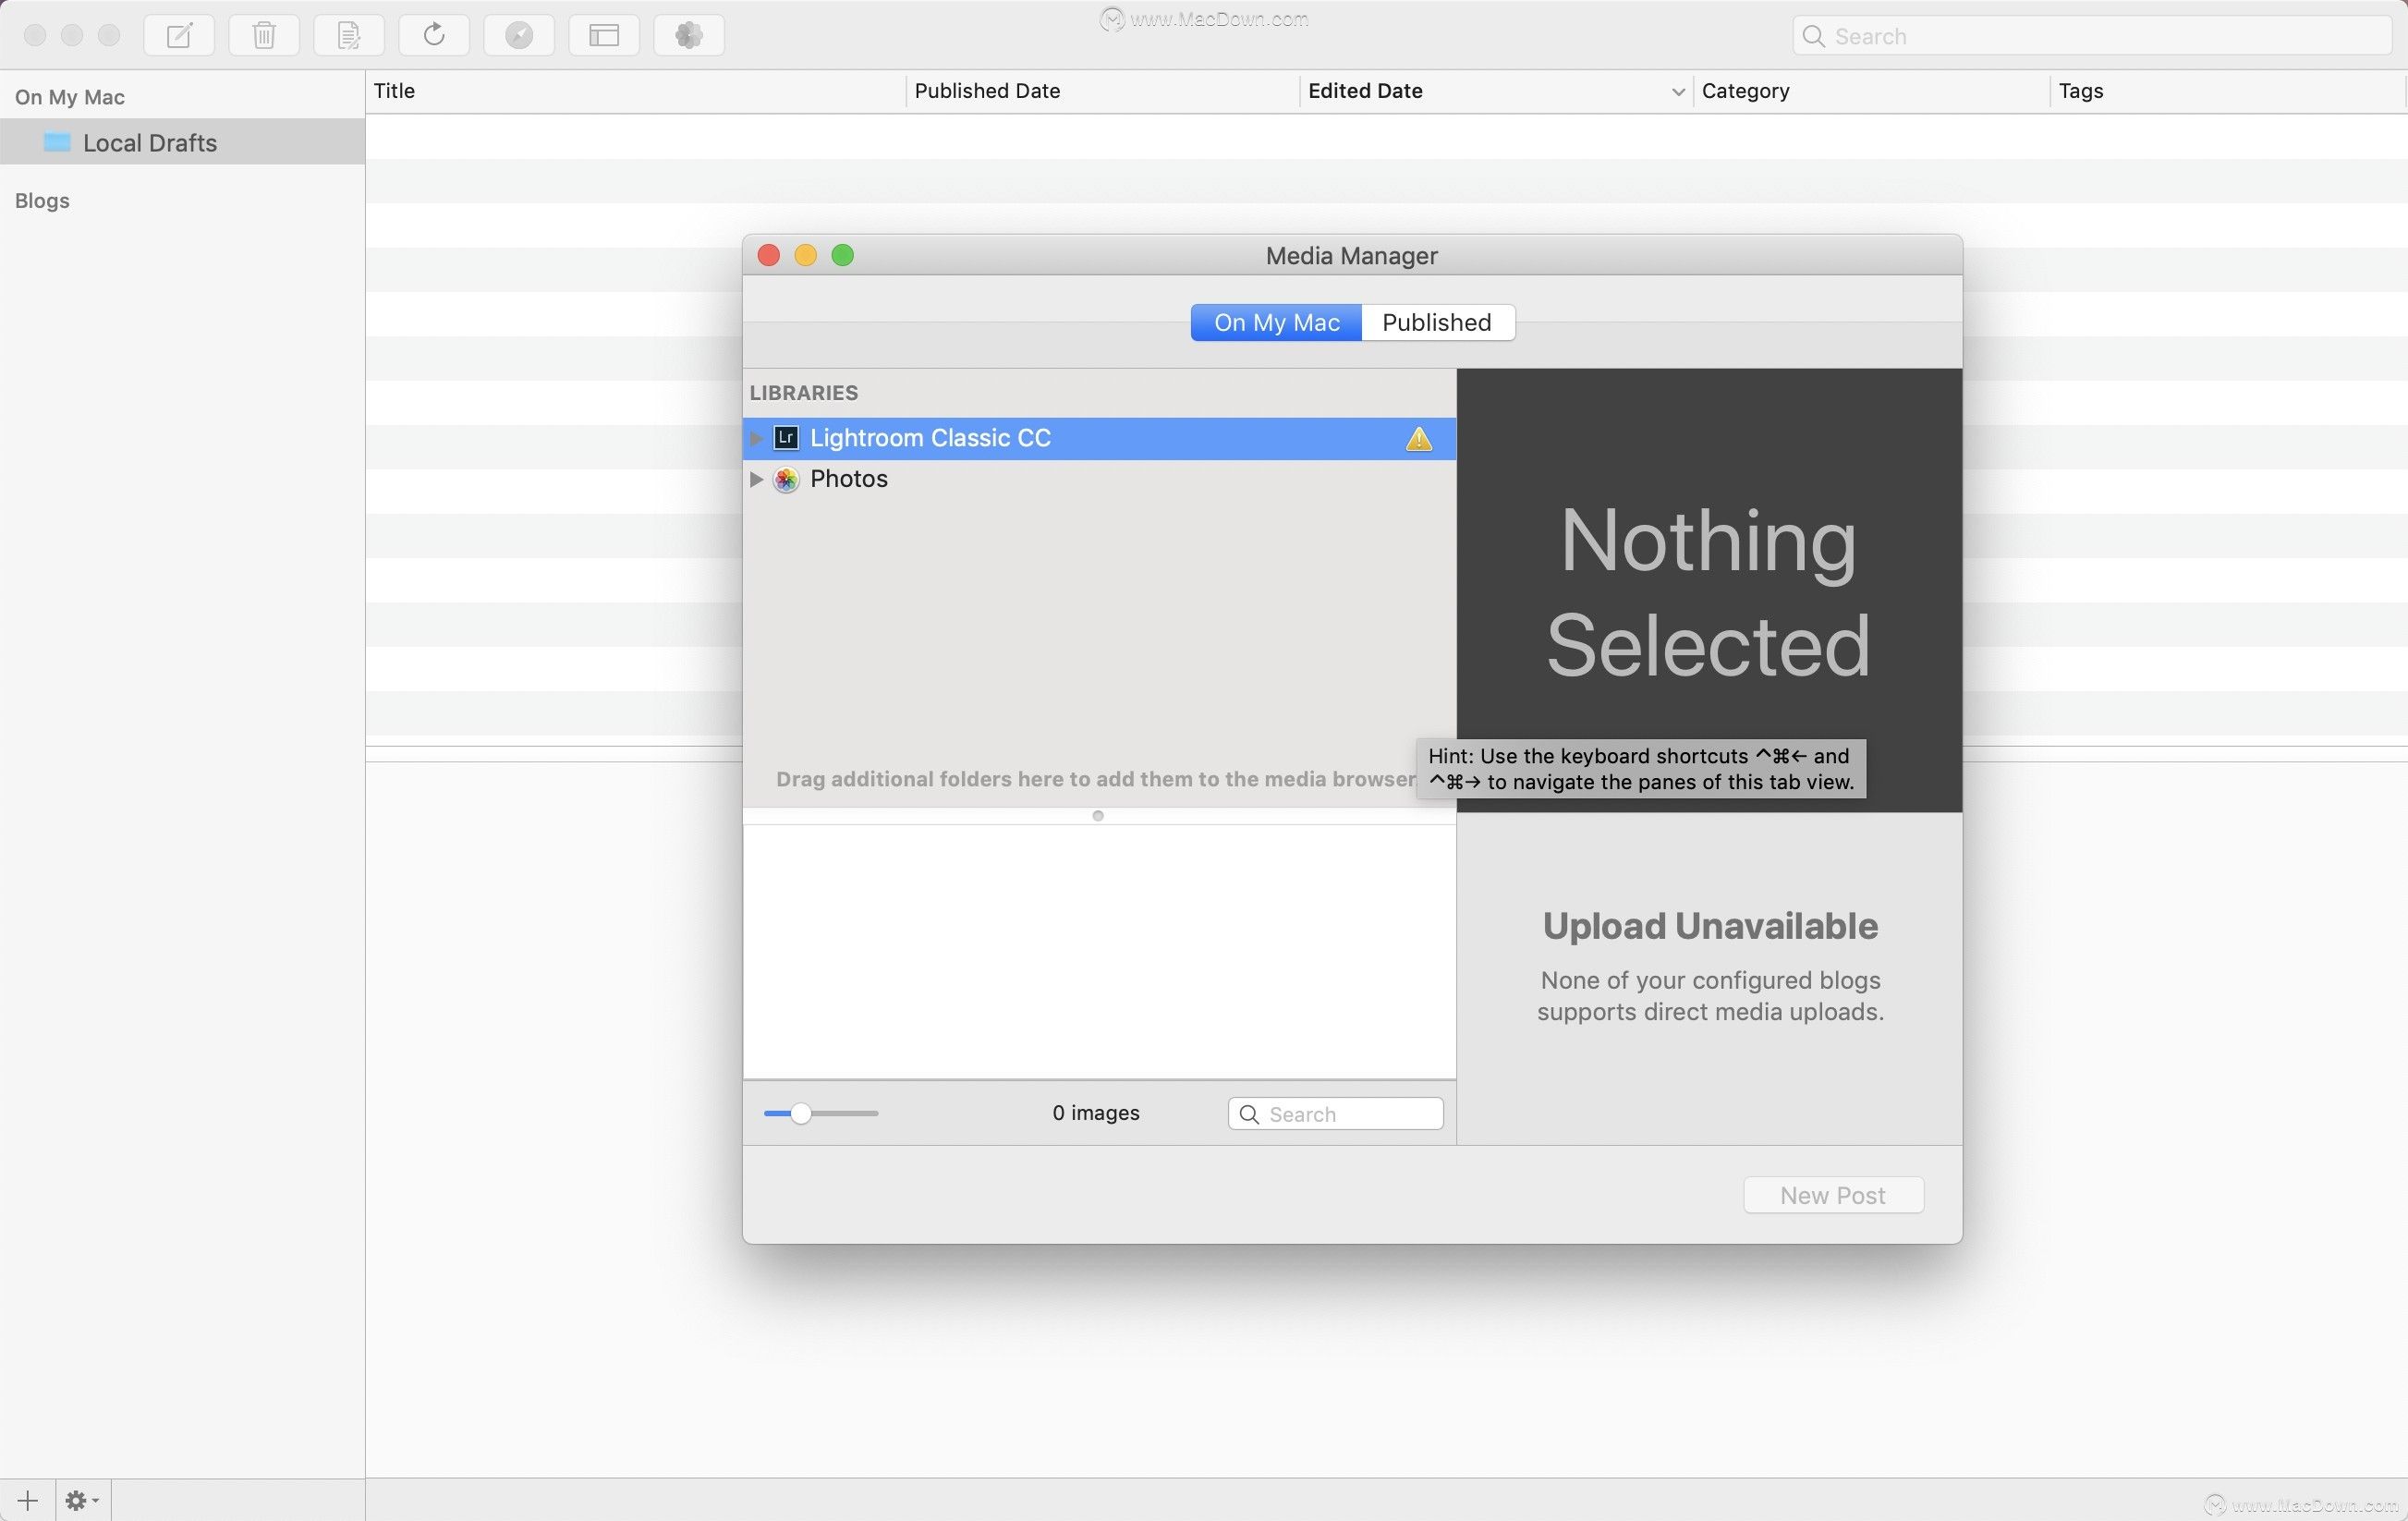The image size is (2408, 1521).
Task: Select Local Drafts in sidebar
Action: coord(182,142)
